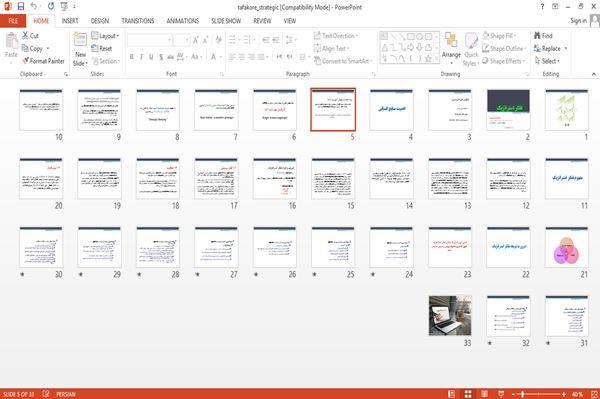Click the Find binoculars command

click(x=543, y=36)
